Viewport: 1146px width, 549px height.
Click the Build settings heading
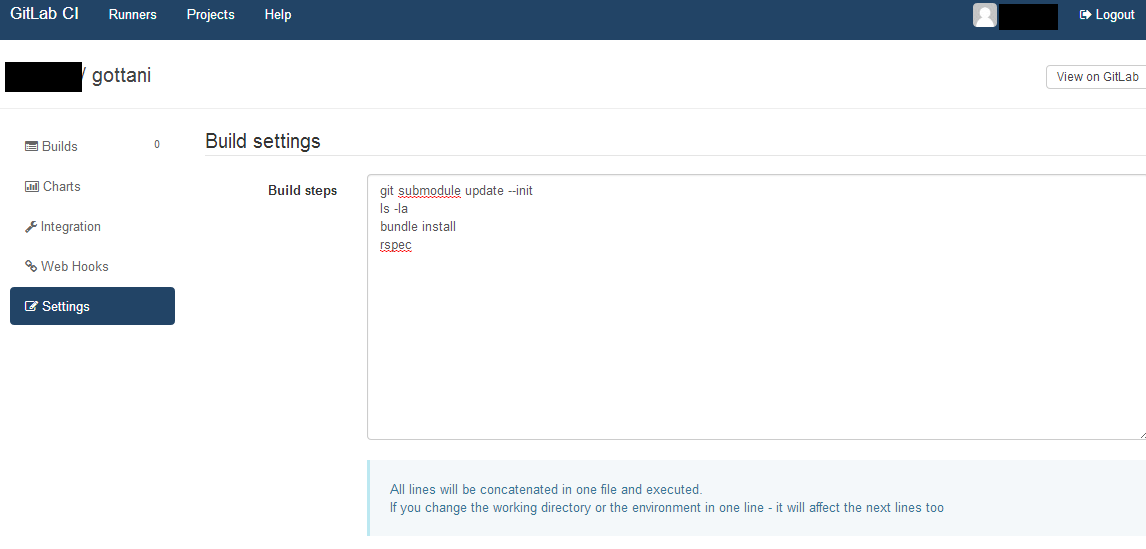(263, 141)
